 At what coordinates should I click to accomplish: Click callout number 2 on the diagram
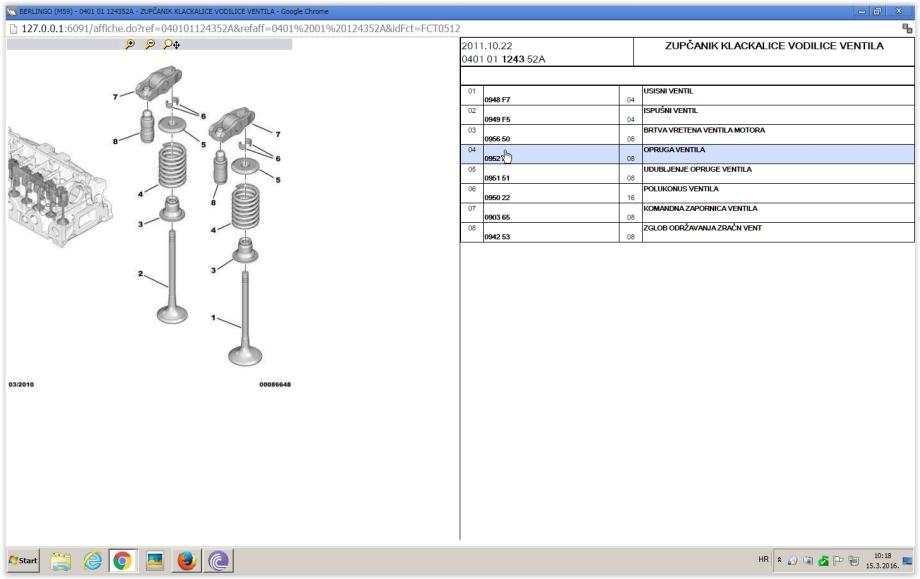140,273
